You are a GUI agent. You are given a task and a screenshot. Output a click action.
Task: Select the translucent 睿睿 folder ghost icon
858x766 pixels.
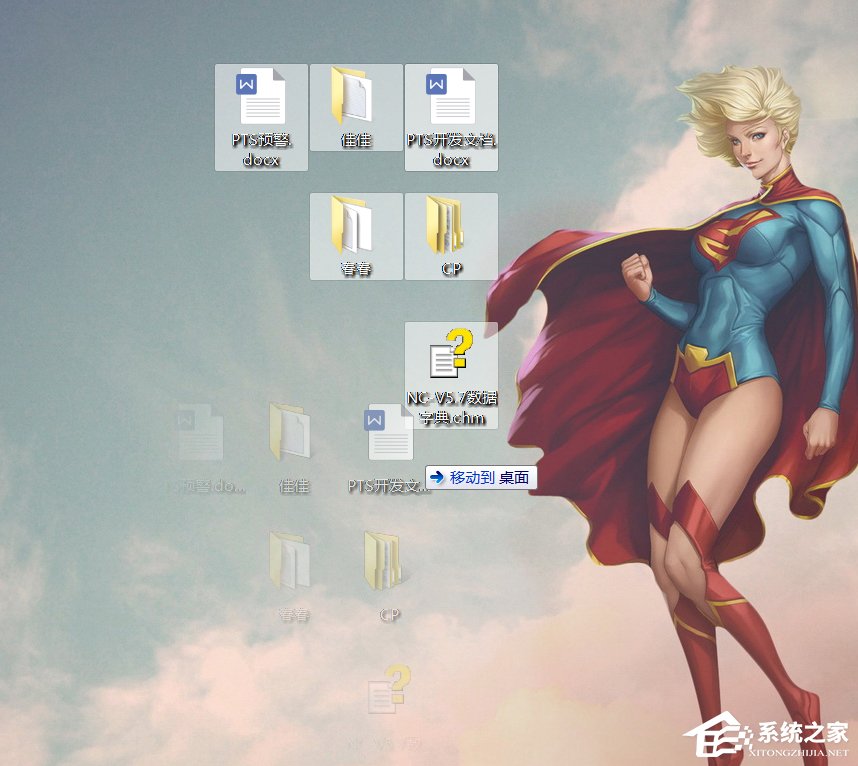(290, 555)
